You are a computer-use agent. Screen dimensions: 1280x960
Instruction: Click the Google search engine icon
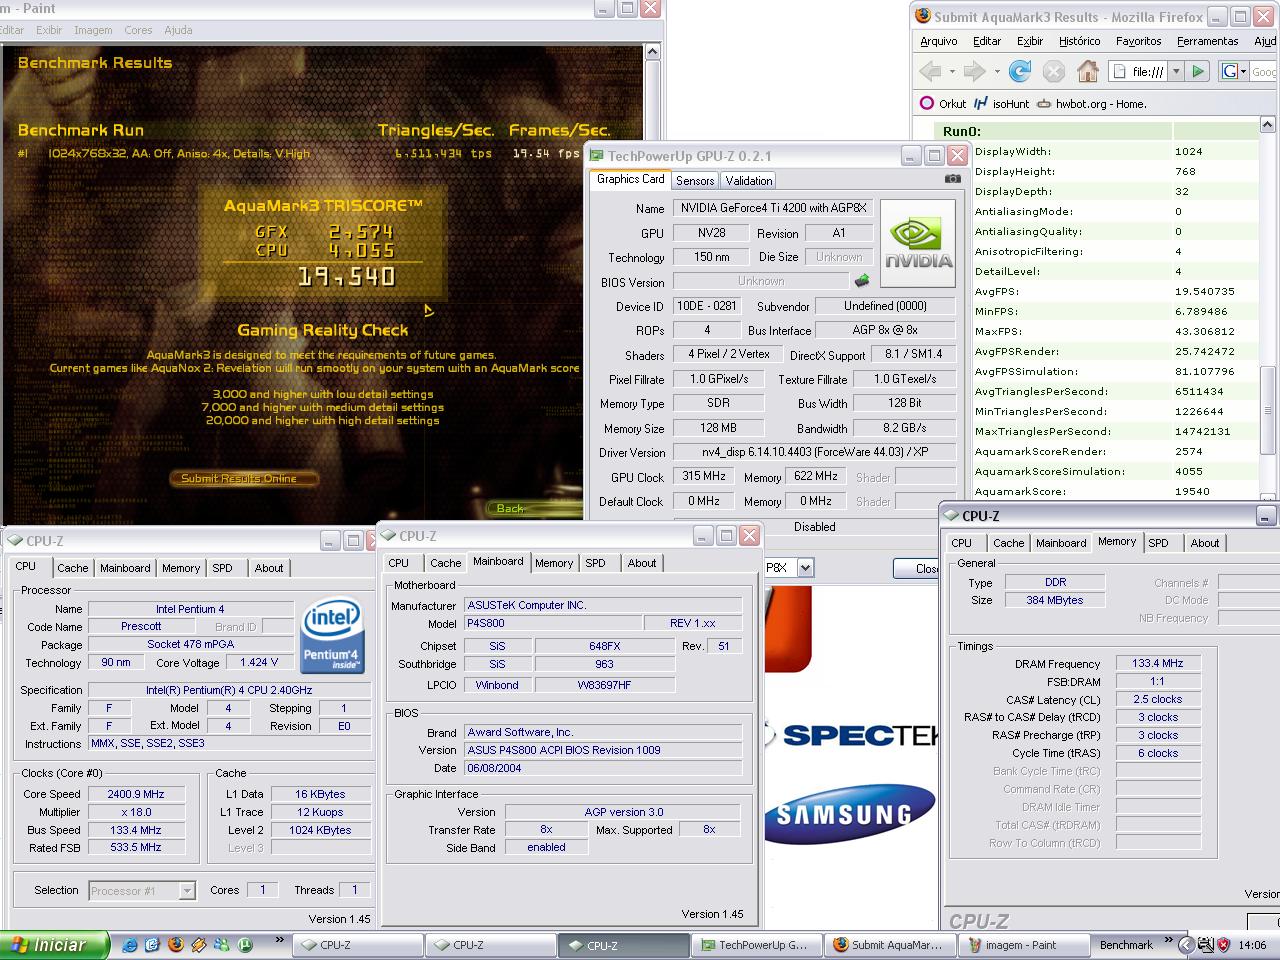pos(1230,71)
